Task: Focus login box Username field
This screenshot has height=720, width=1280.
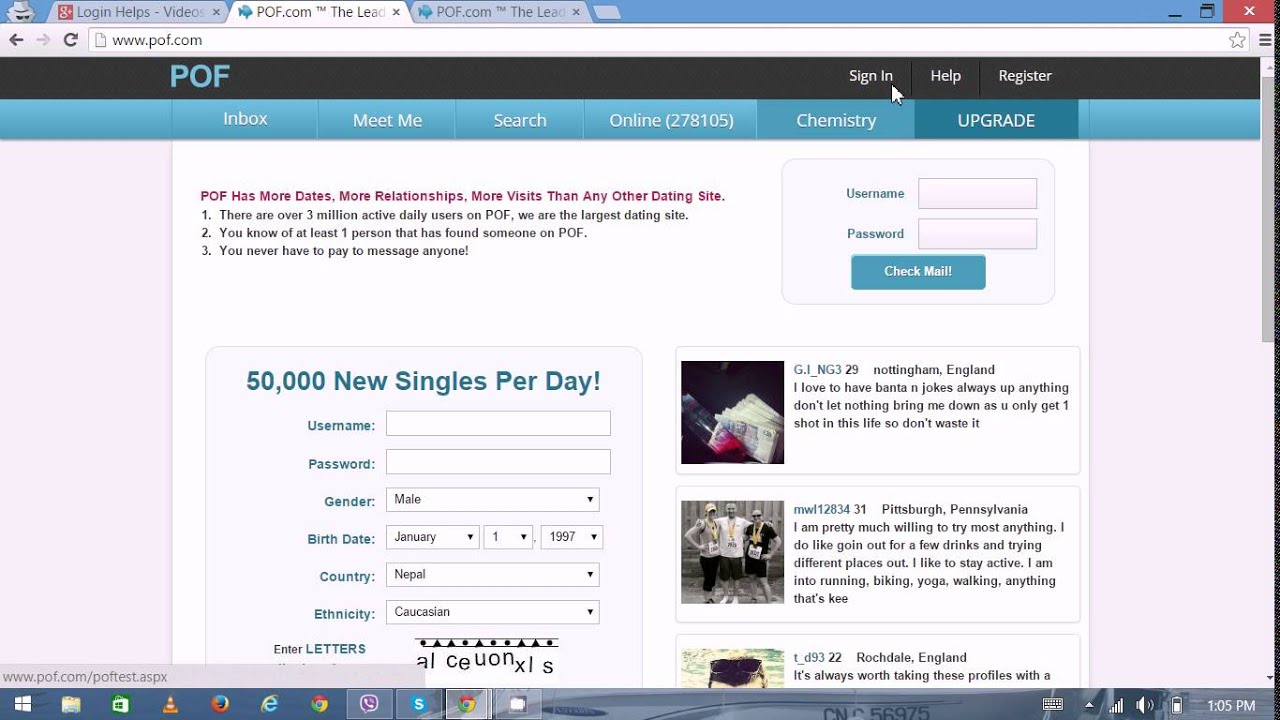Action: [977, 194]
